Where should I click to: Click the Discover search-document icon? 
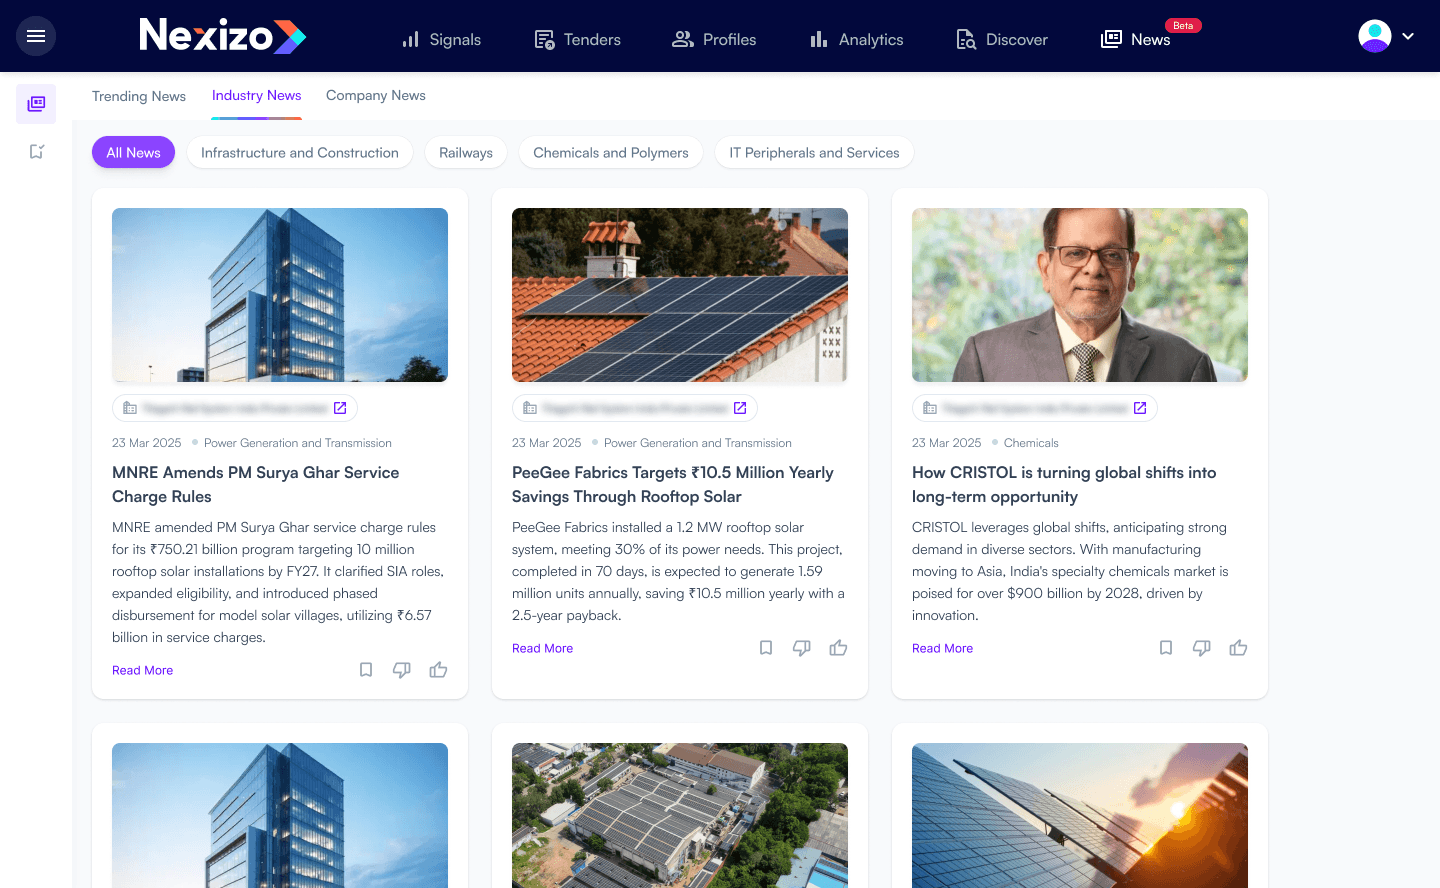coord(966,39)
